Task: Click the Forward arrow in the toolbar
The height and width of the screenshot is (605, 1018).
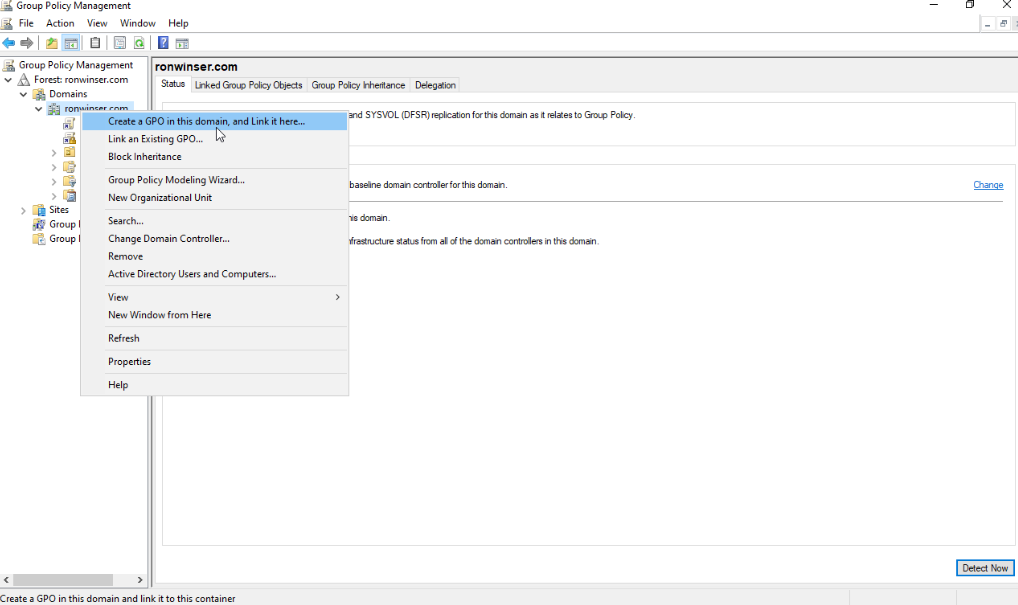Action: coord(27,43)
